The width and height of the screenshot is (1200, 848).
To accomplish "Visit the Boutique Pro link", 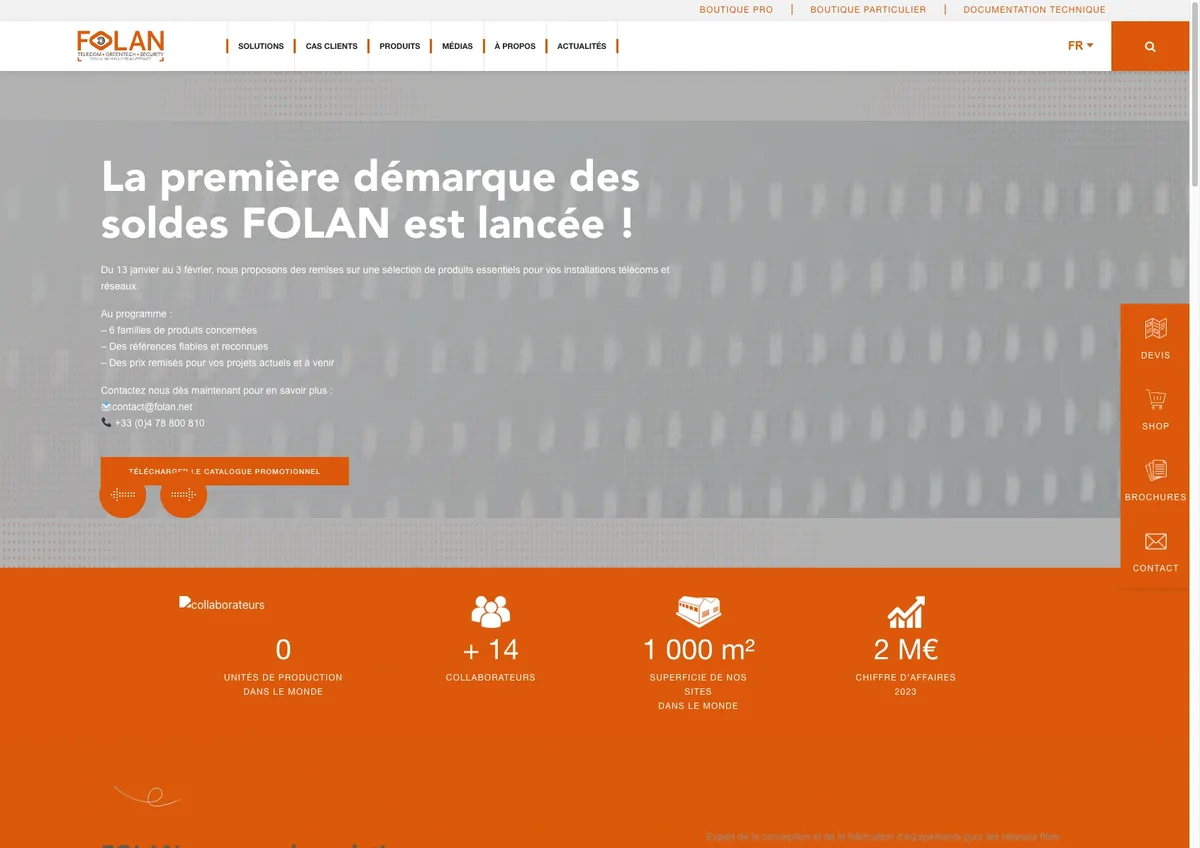I will 736,10.
